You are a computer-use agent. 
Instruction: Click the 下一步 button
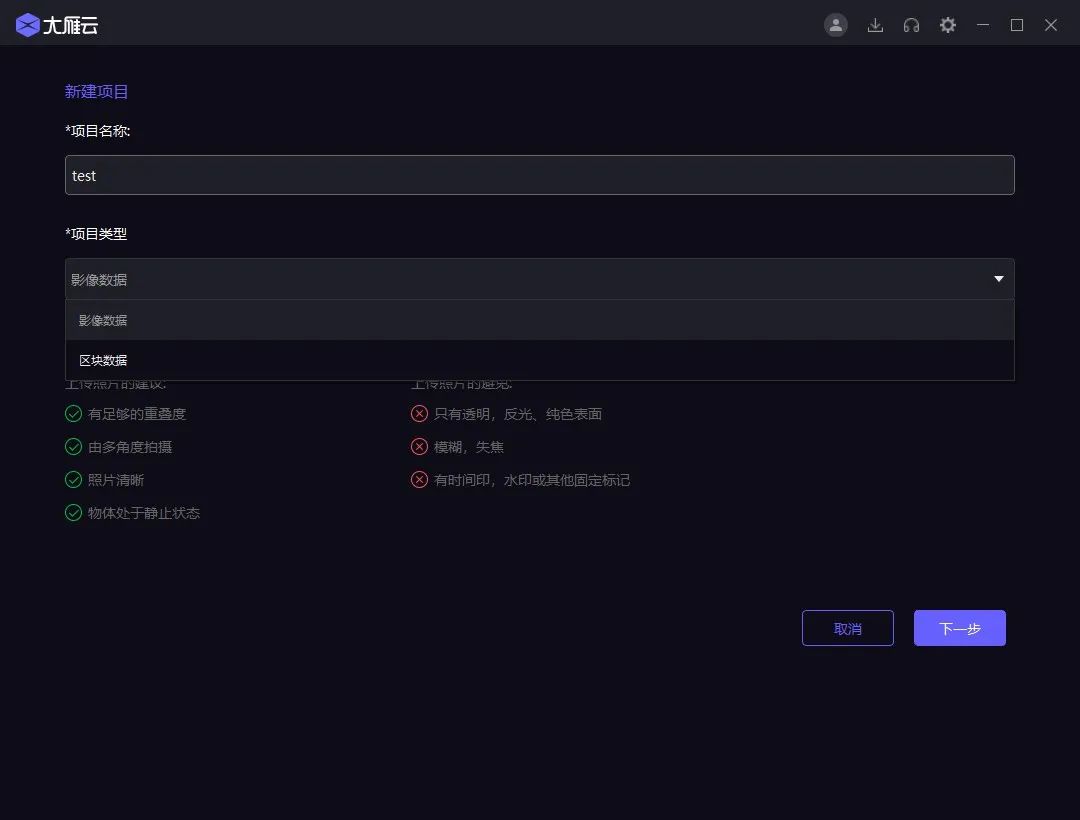click(x=959, y=628)
